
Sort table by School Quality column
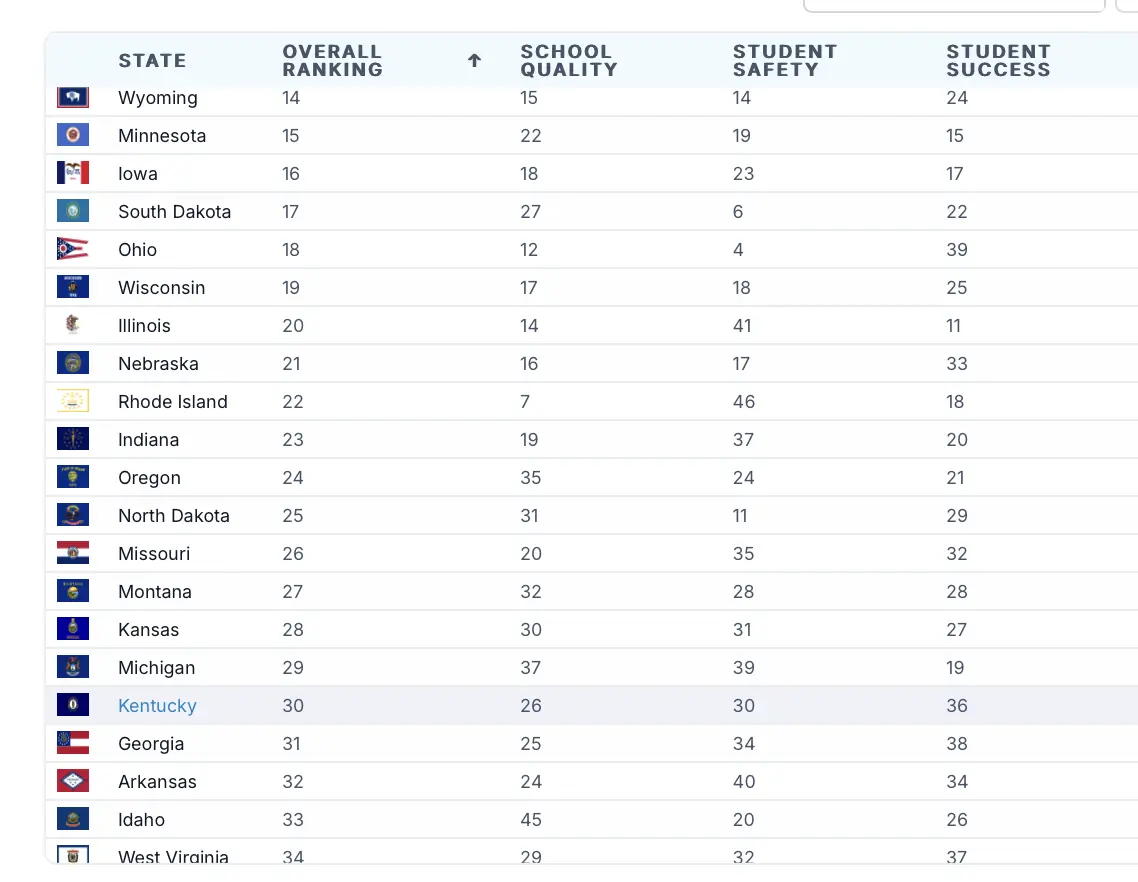pyautogui.click(x=568, y=61)
